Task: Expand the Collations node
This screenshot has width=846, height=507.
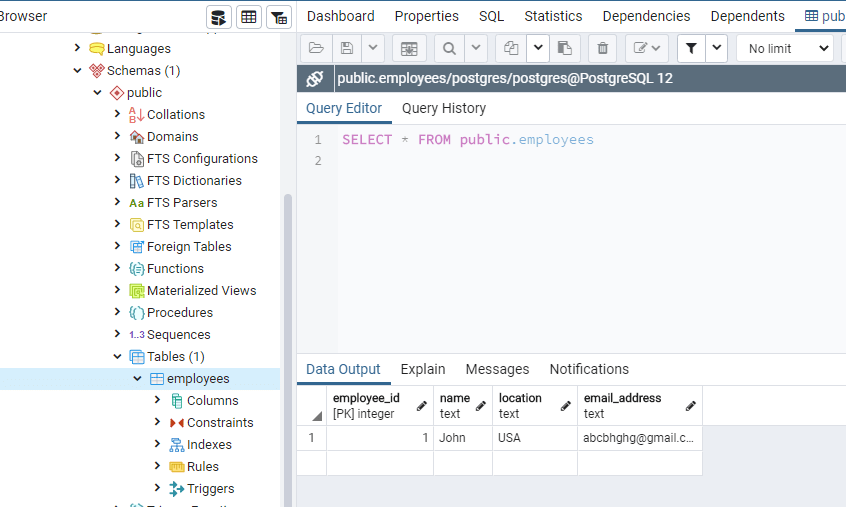Action: [117, 114]
